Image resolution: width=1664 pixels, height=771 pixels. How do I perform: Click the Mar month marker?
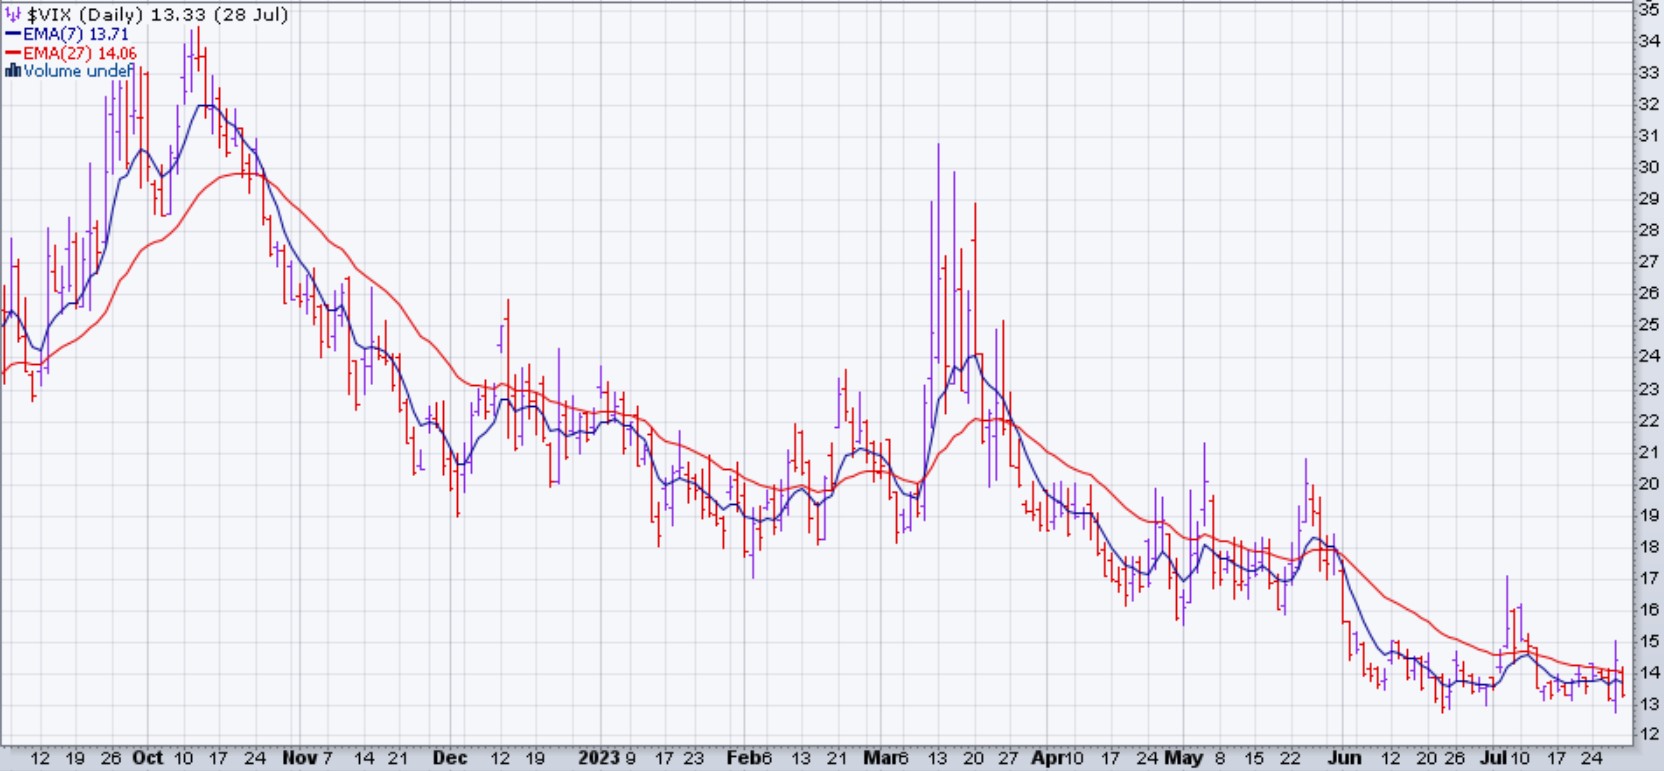tap(880, 758)
